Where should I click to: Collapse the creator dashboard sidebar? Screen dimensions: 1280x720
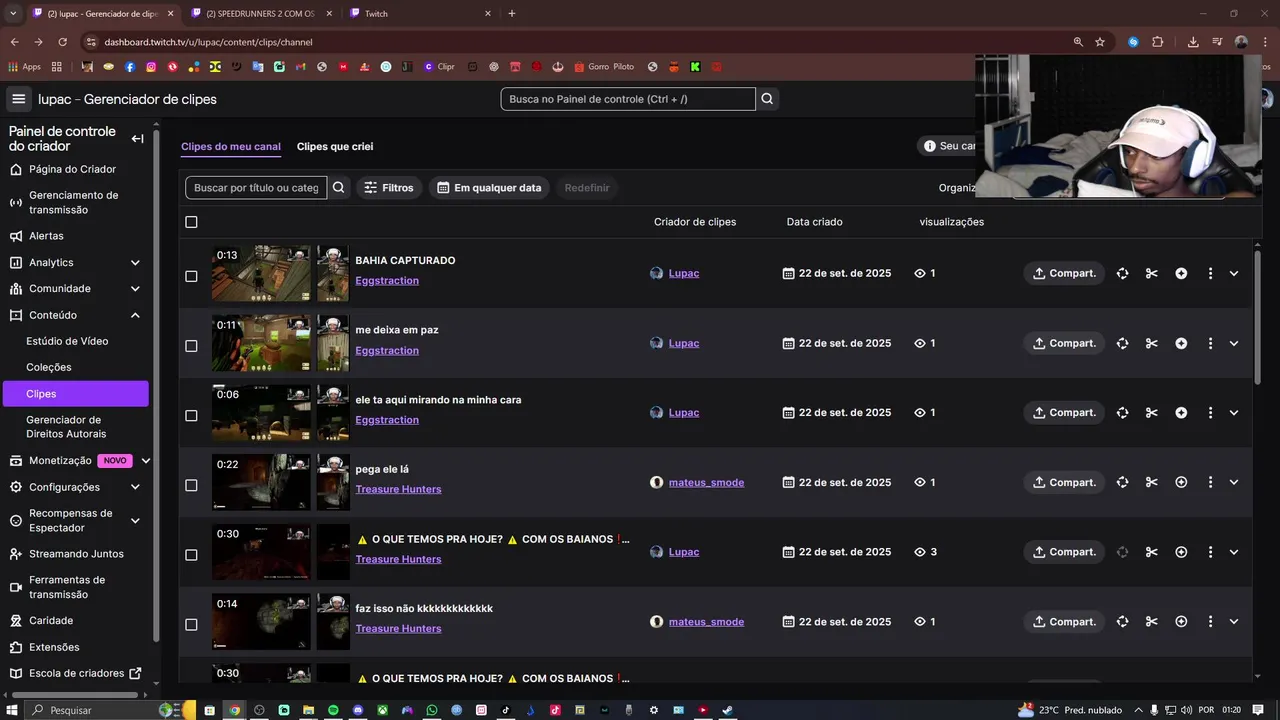137,139
